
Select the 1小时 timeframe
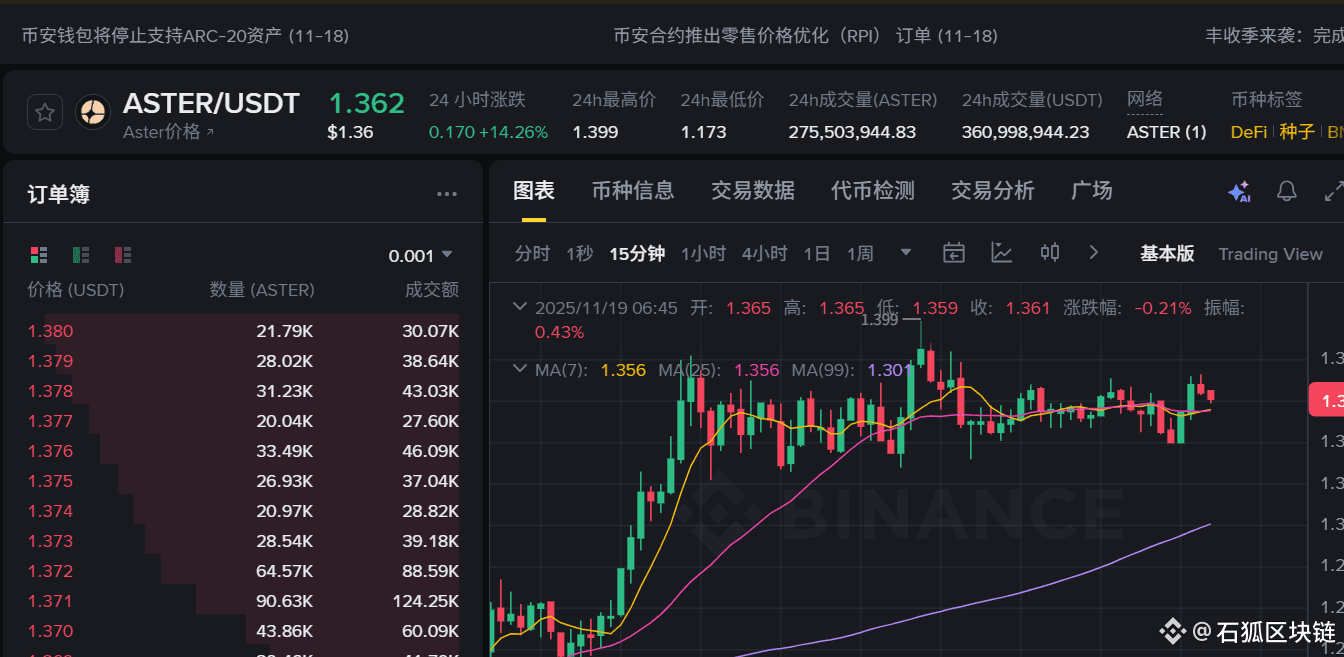pos(703,253)
